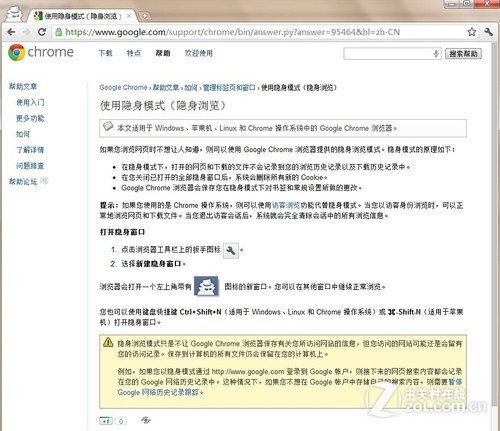Click Google Chrome breadcrumb link
The height and width of the screenshot is (431, 500).
pyautogui.click(x=123, y=88)
